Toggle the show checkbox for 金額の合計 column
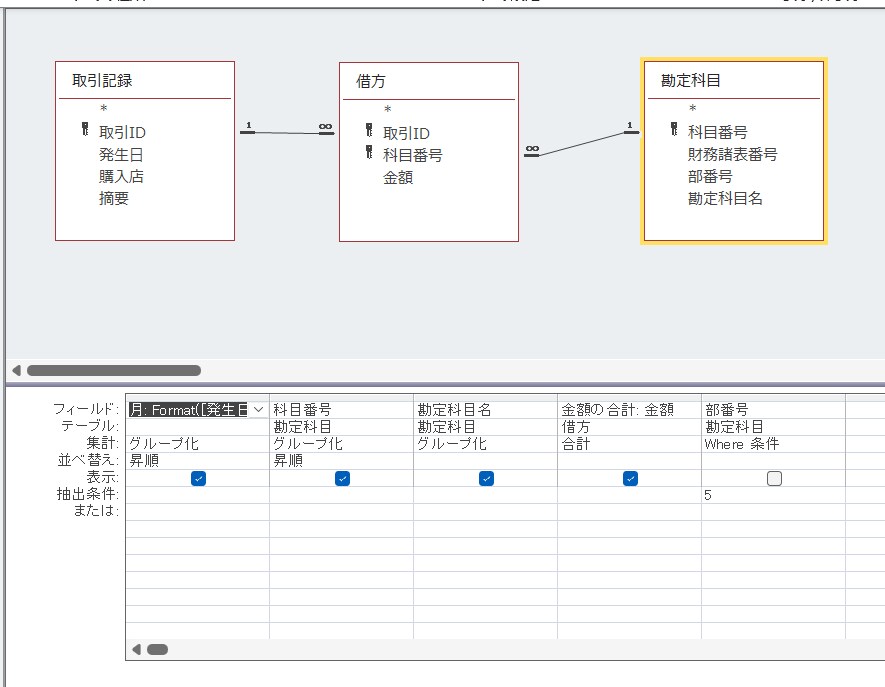 tap(630, 478)
